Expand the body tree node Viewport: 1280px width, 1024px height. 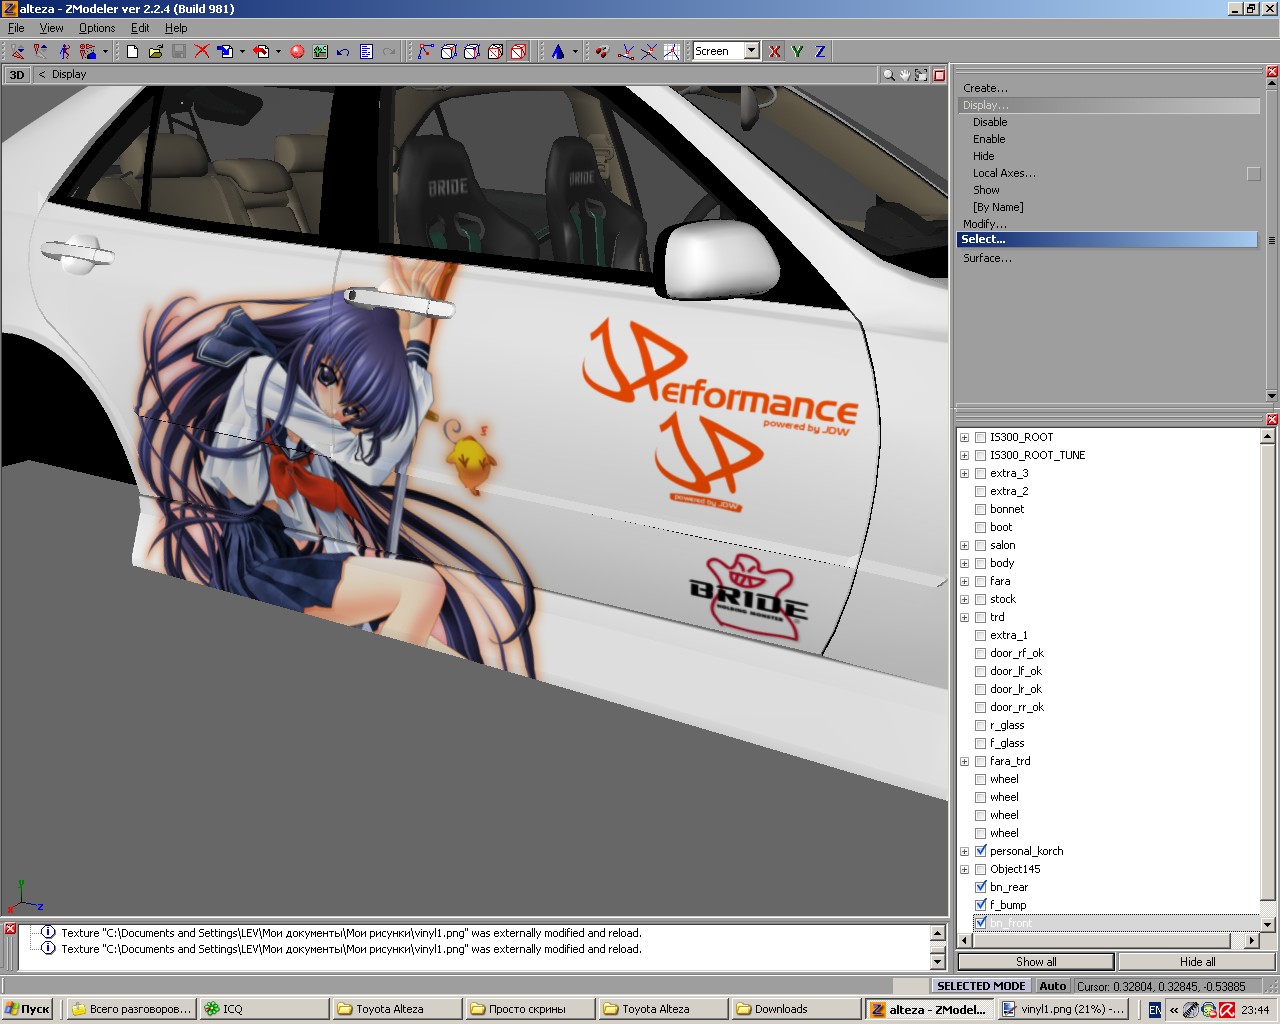964,563
